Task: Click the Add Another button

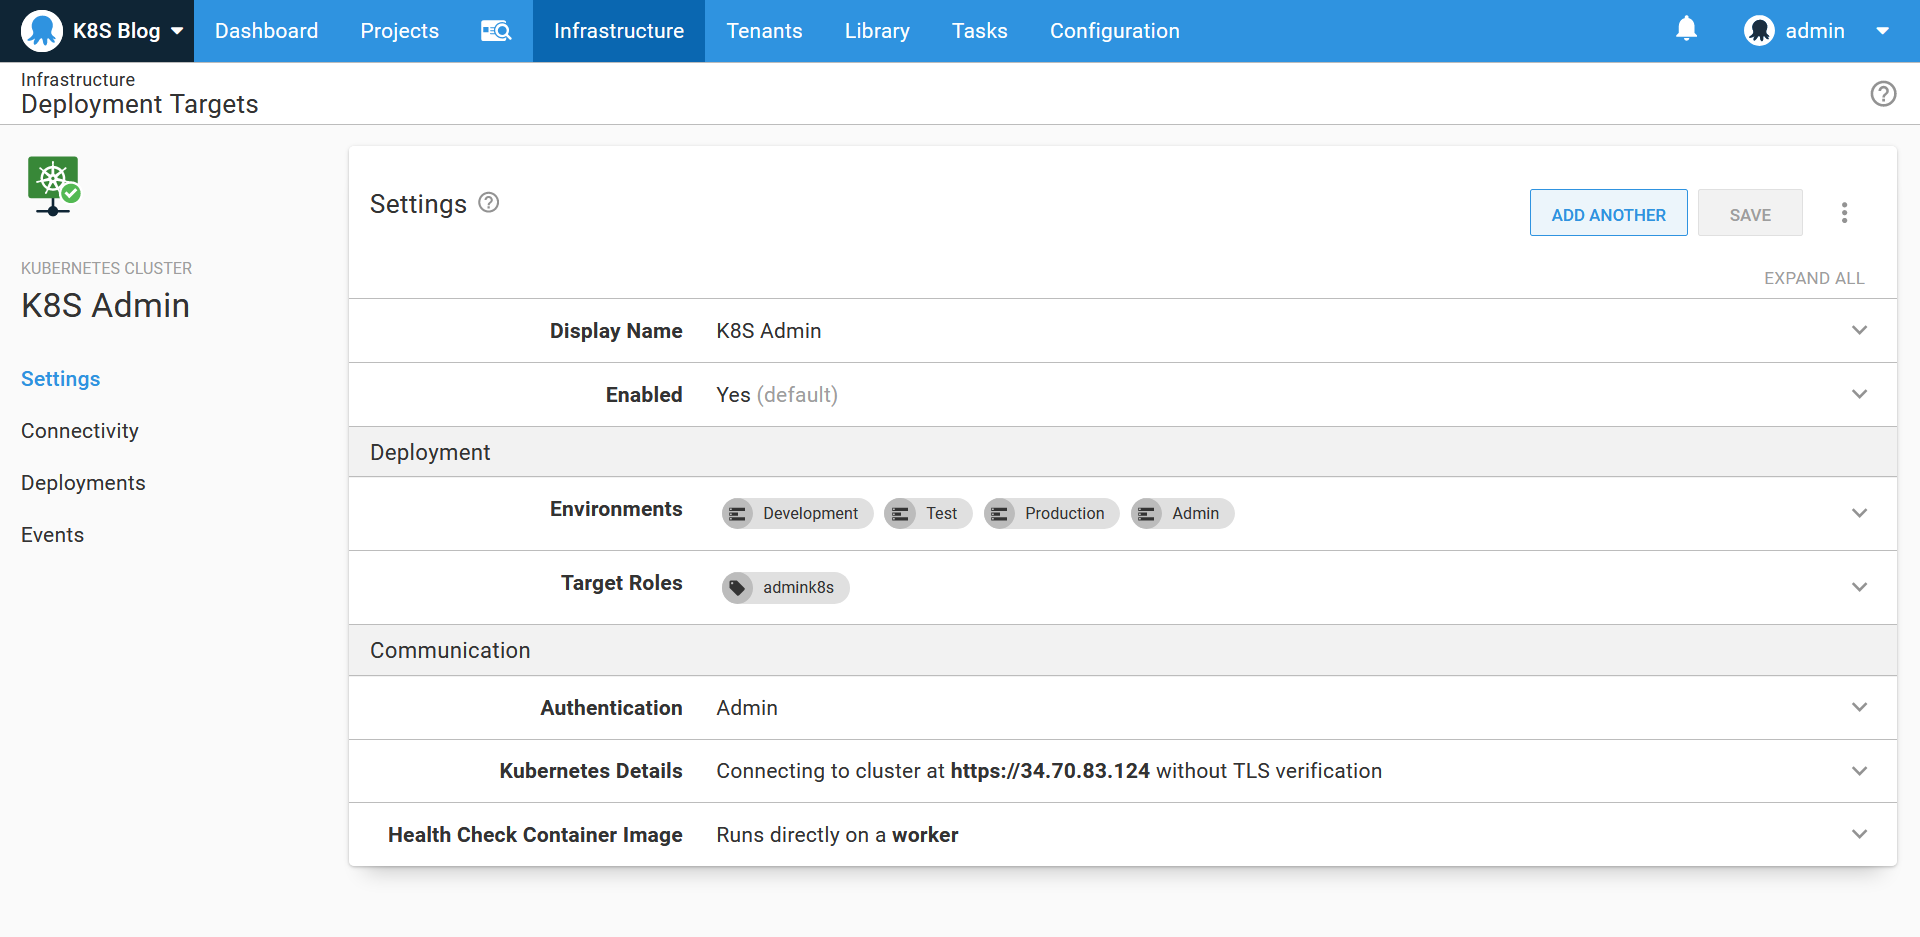Action: pos(1608,214)
